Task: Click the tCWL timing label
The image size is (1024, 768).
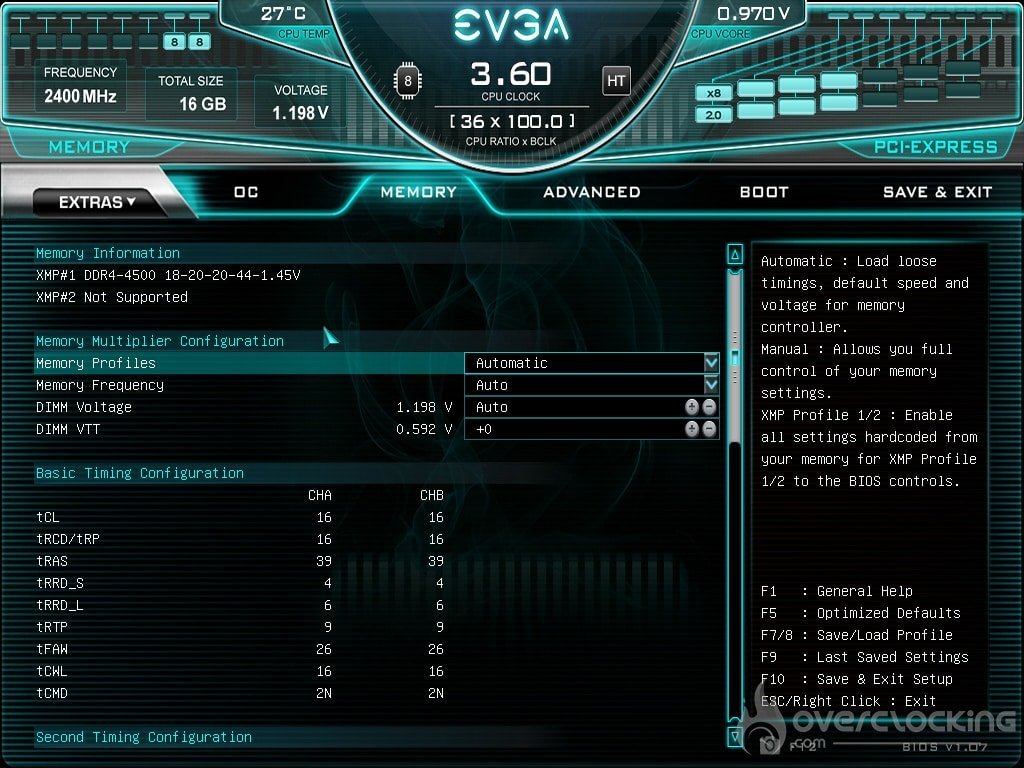Action: click(52, 671)
